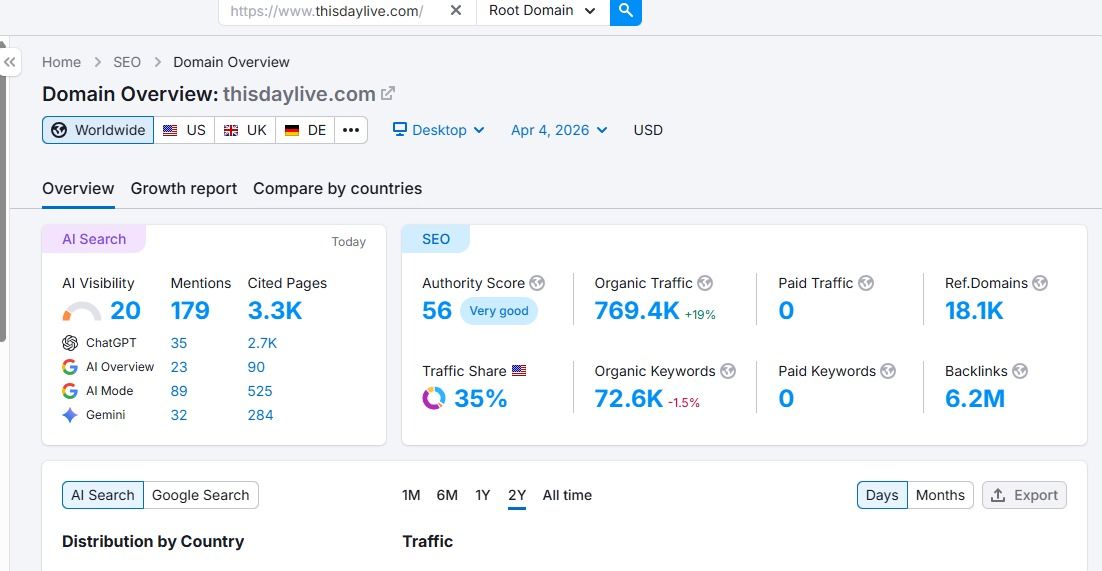The image size is (1102, 571).
Task: Open Authority Score value 56
Action: [x=437, y=310]
